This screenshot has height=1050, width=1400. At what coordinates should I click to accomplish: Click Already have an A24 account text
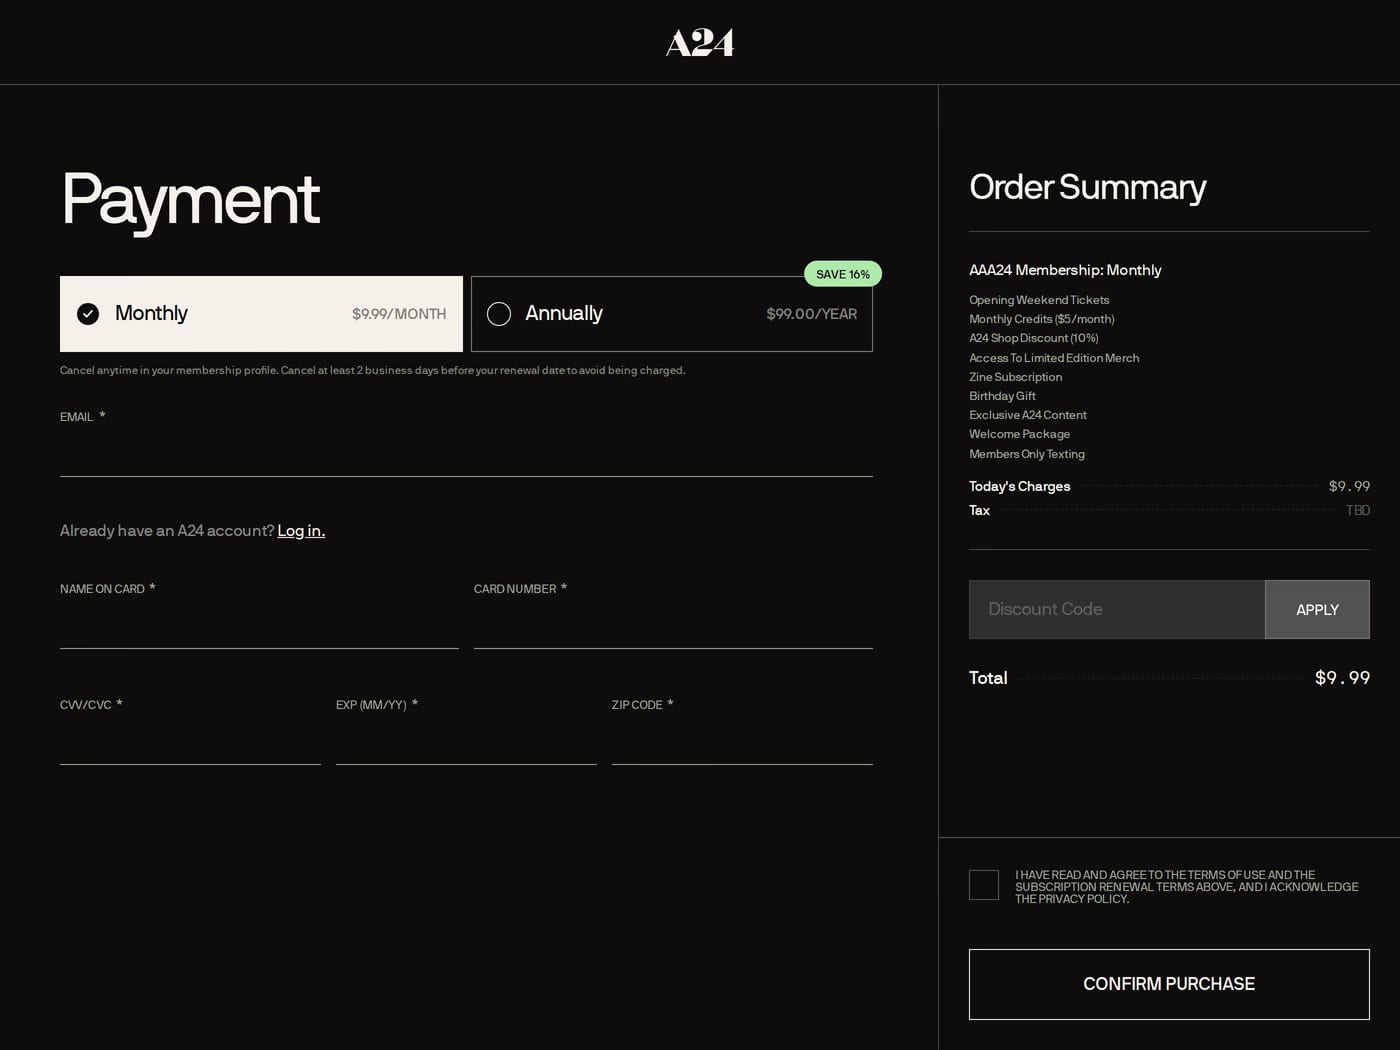[167, 531]
